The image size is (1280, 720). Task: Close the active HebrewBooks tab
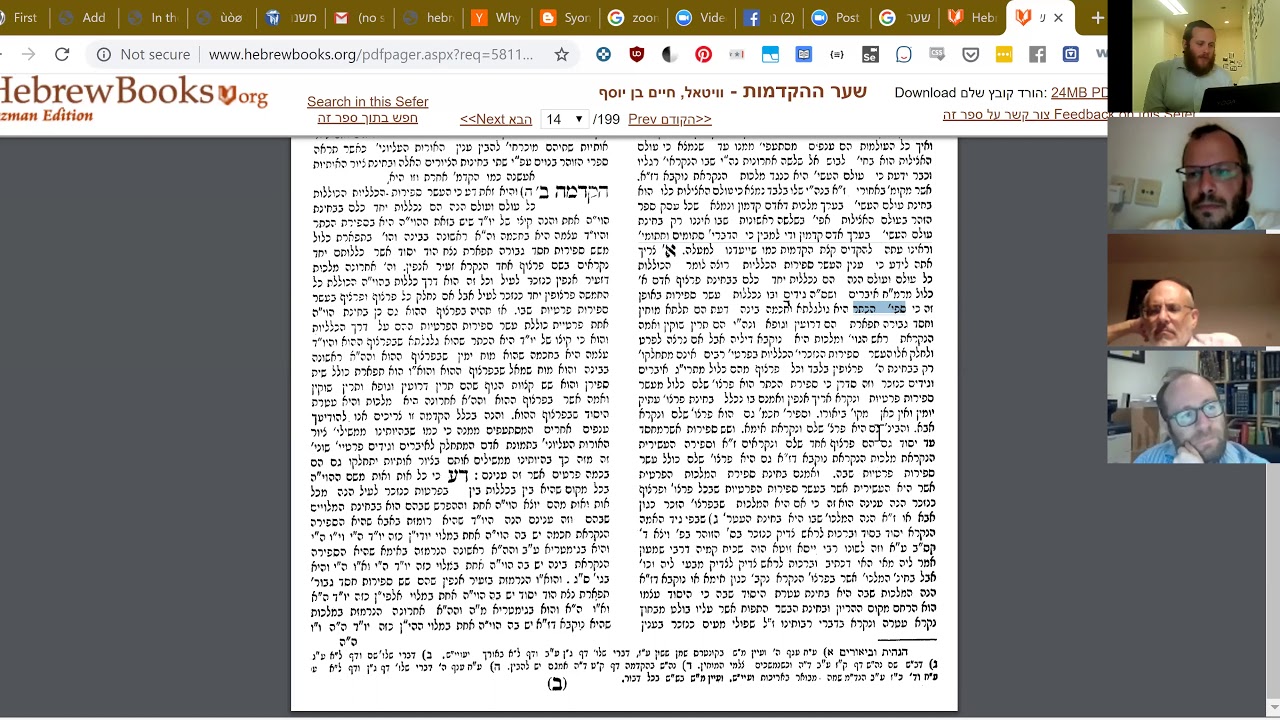[1058, 18]
